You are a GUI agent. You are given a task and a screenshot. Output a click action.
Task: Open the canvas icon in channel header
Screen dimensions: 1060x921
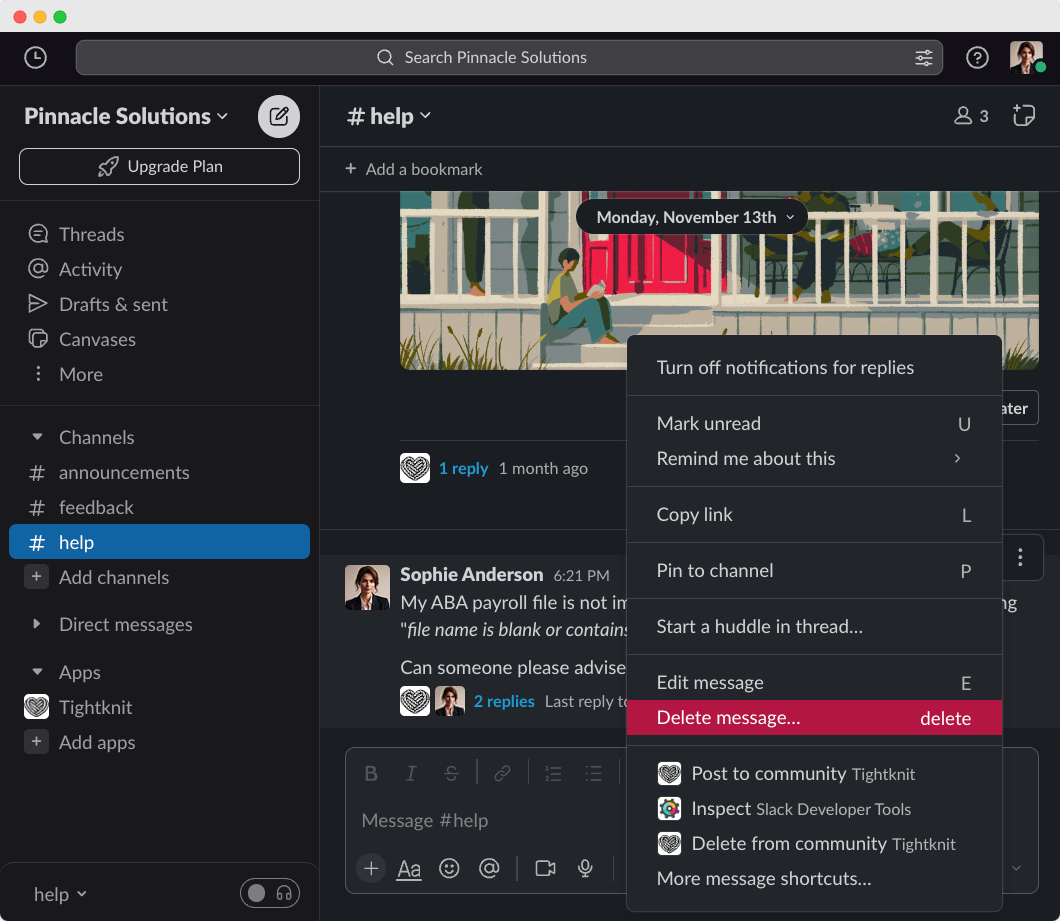[1023, 116]
